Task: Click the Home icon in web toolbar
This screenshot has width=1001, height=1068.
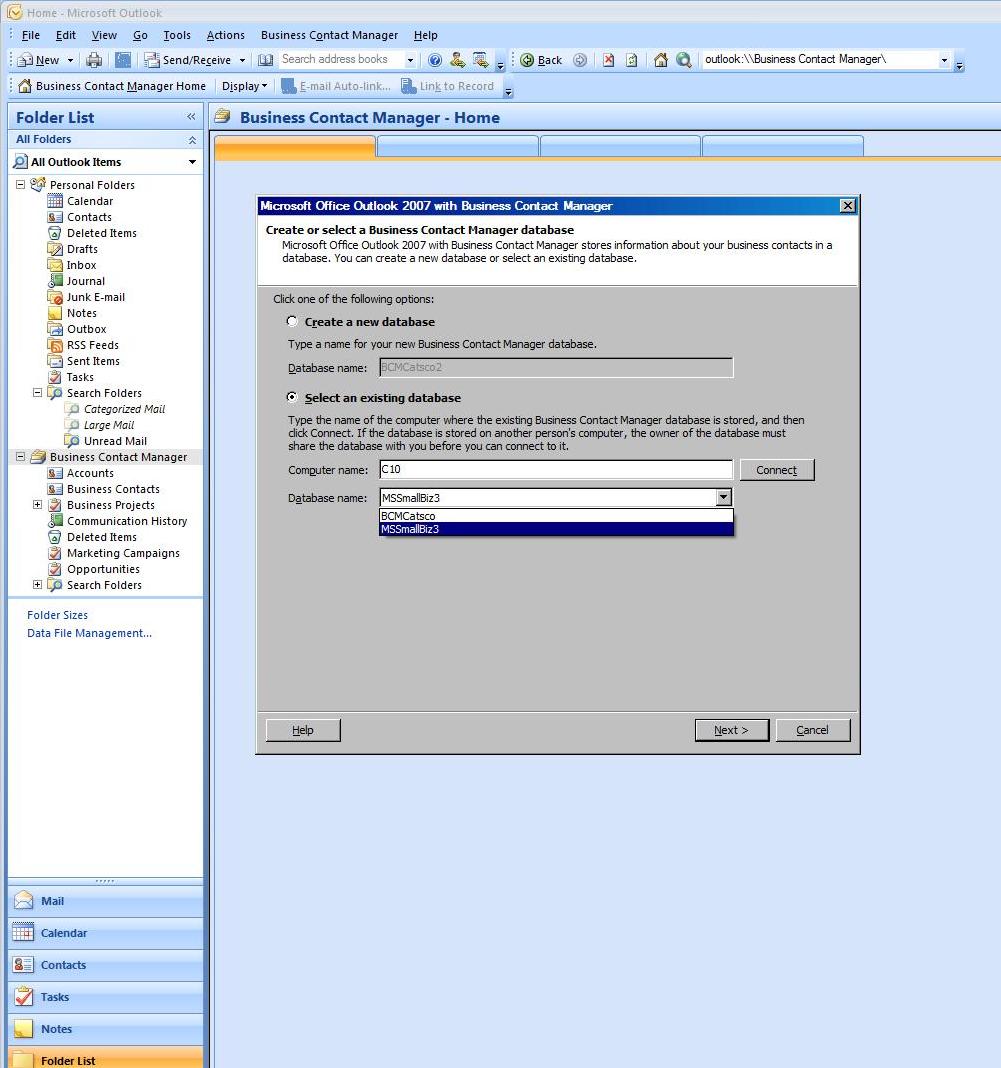Action: pos(660,60)
